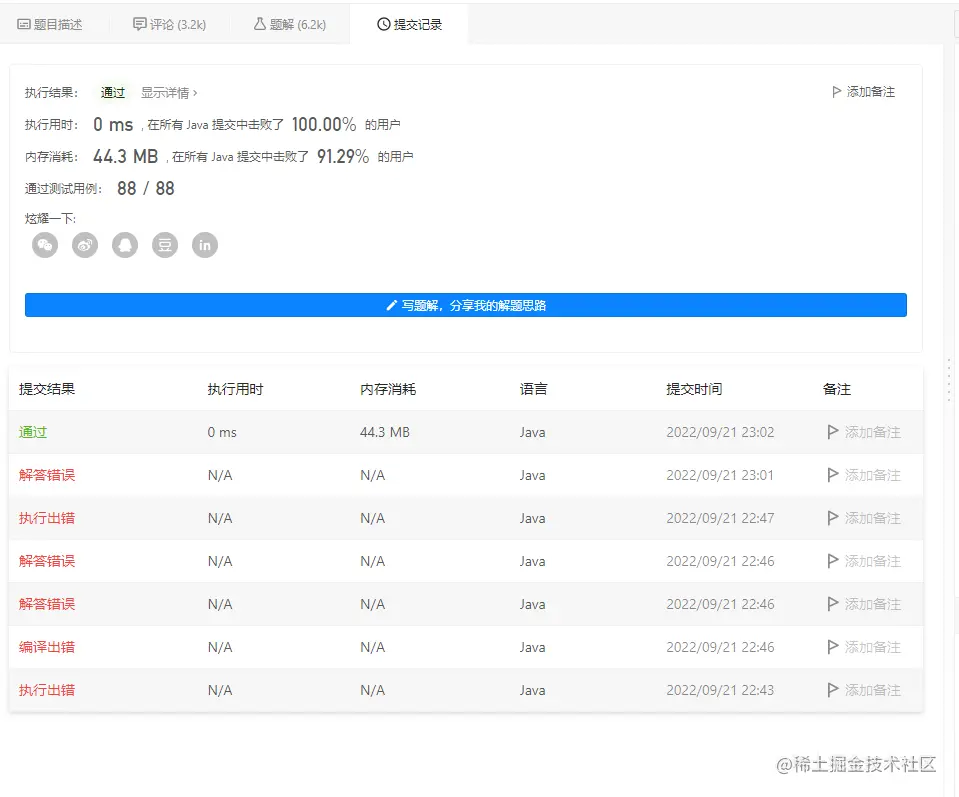Click the clock icon on 提交记录 tab
Image resolution: width=959 pixels, height=797 pixels.
(383, 24)
